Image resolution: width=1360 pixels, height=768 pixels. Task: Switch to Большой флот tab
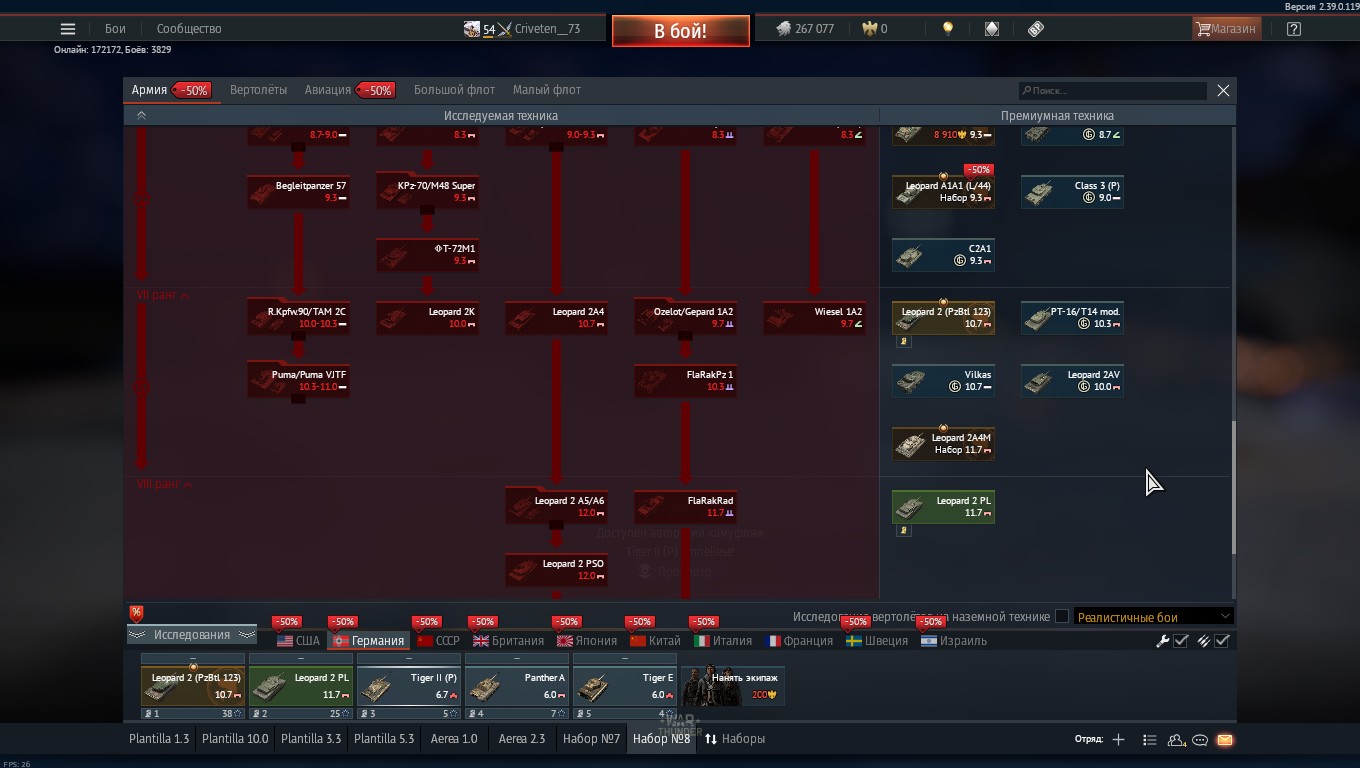(454, 90)
